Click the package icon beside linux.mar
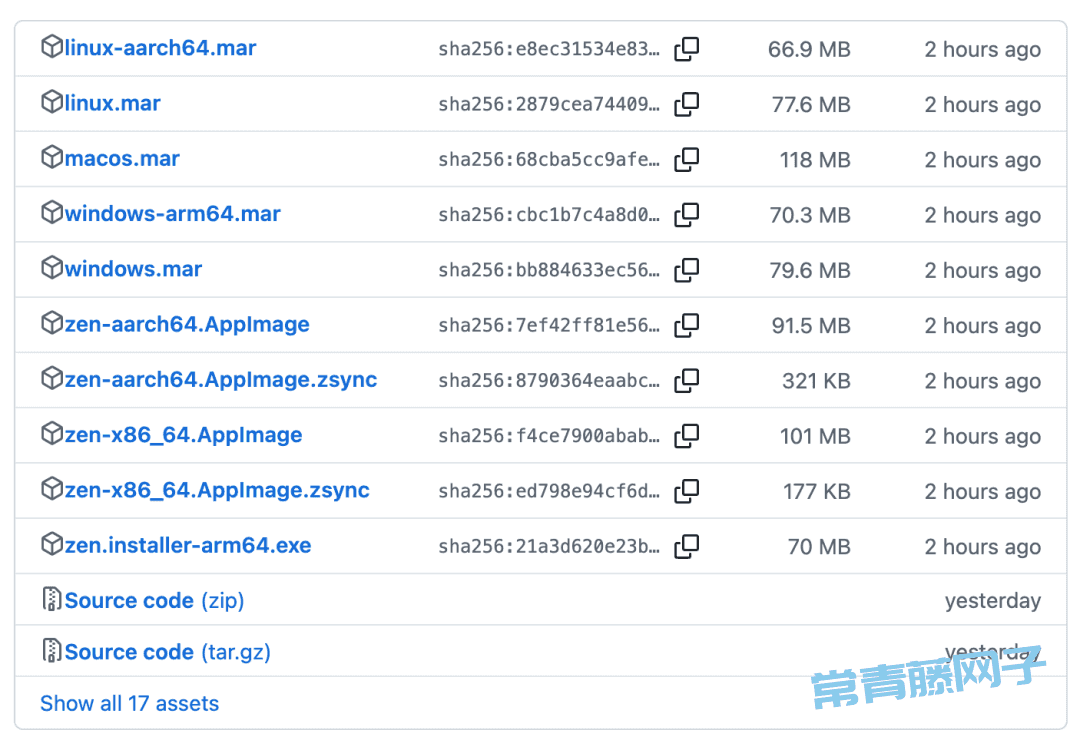Image resolution: width=1080 pixels, height=740 pixels. pos(52,102)
